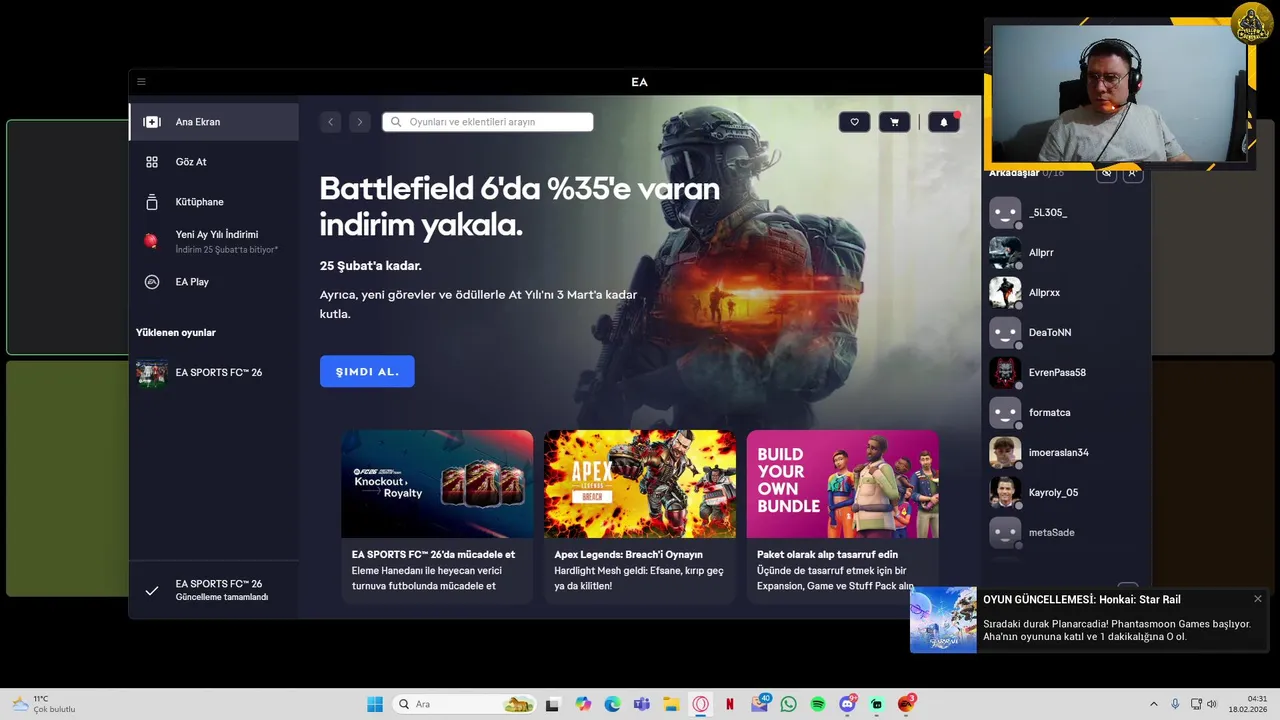
Task: Launch EA SPORTS FC 26 from installed games
Action: (214, 373)
